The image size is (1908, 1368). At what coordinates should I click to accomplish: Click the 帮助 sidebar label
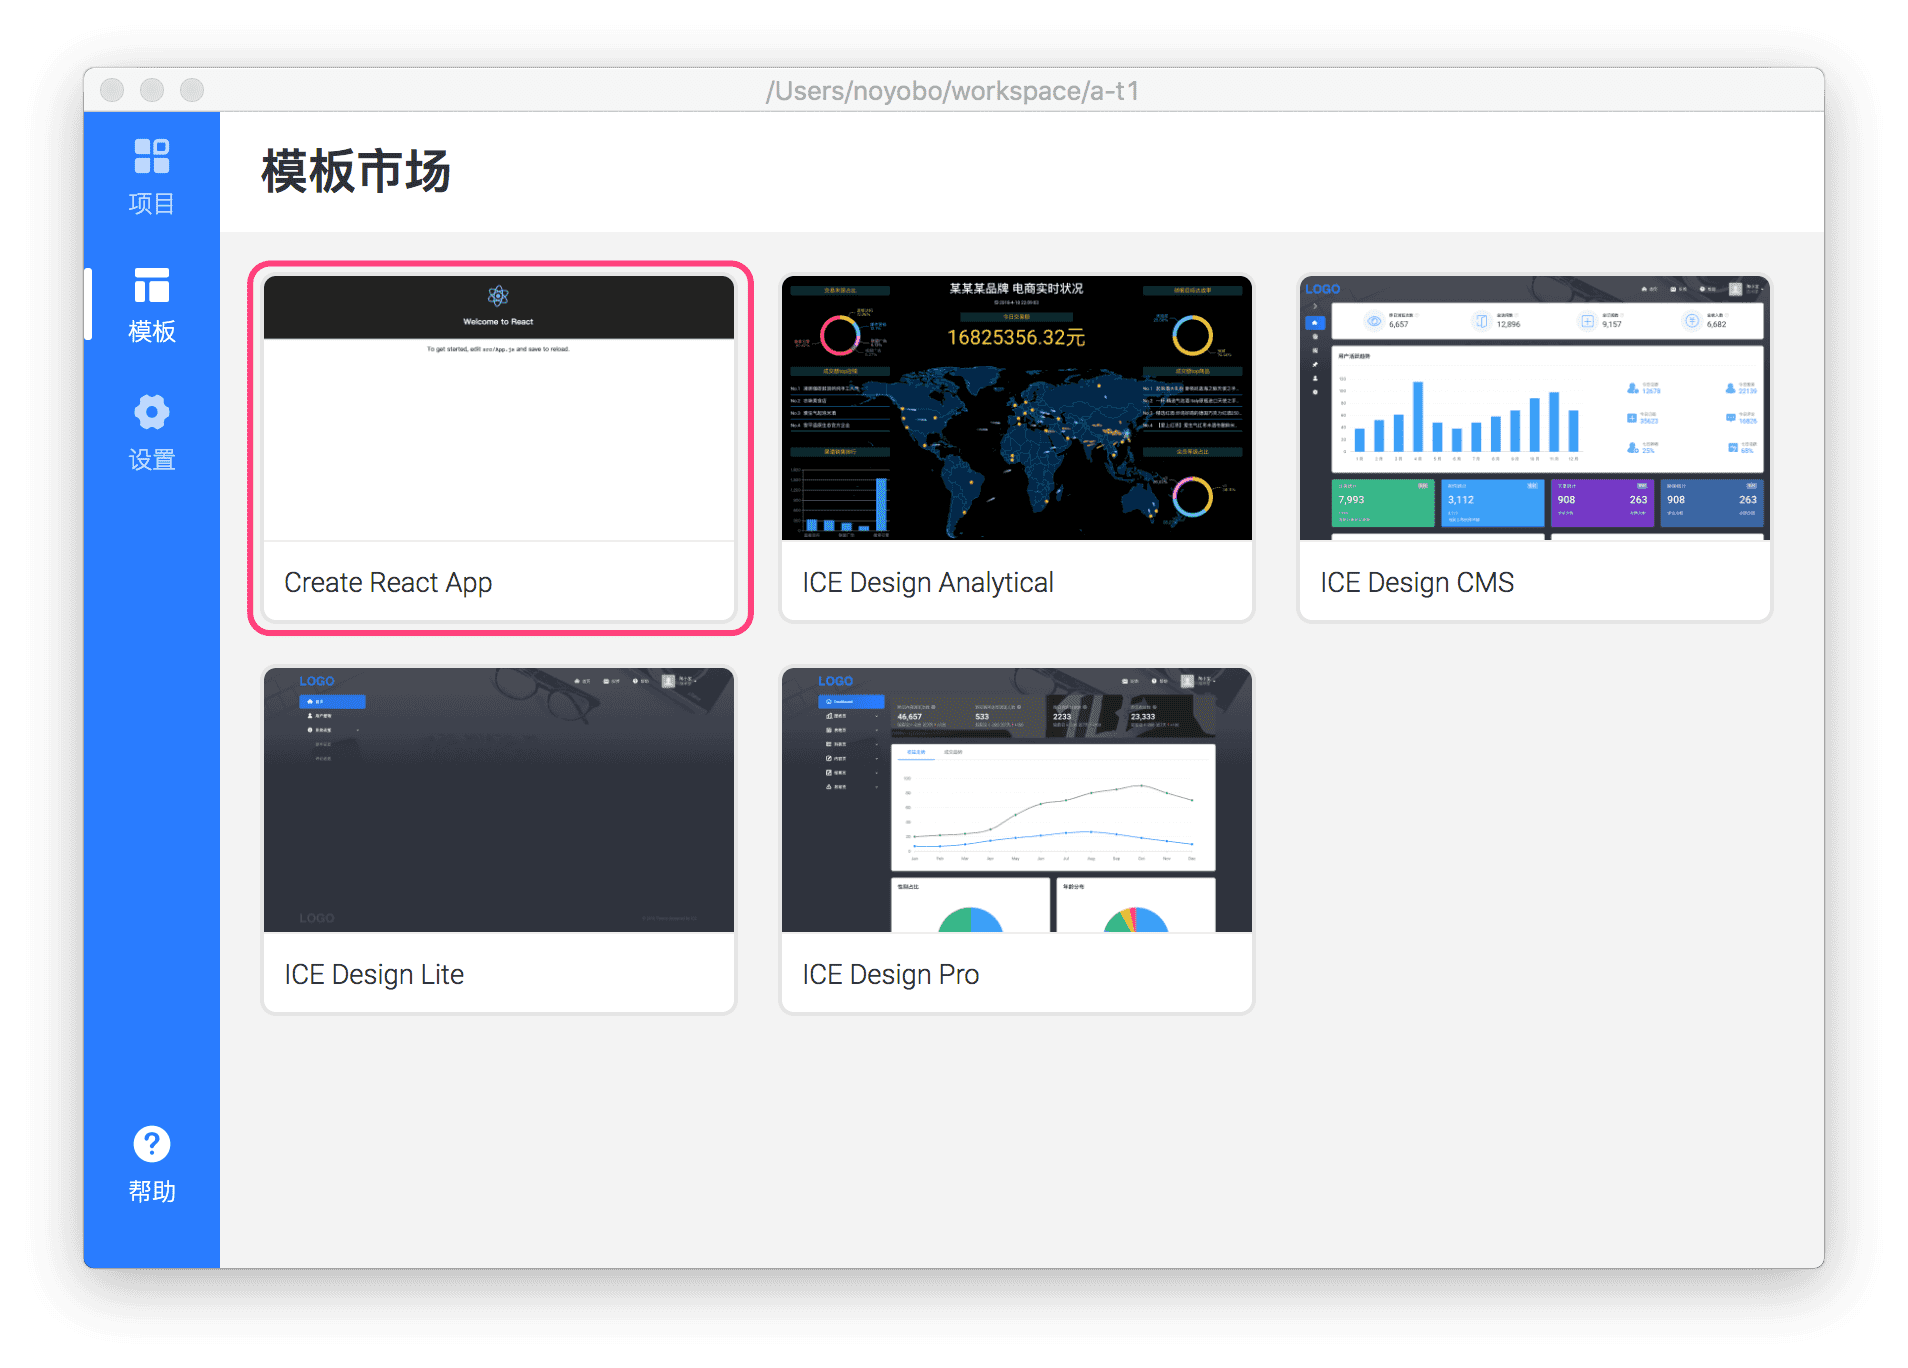152,1191
